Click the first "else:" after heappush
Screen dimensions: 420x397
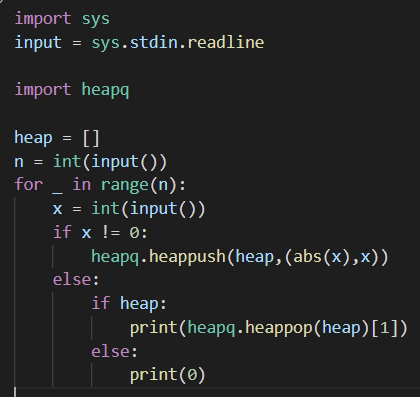[76, 280]
